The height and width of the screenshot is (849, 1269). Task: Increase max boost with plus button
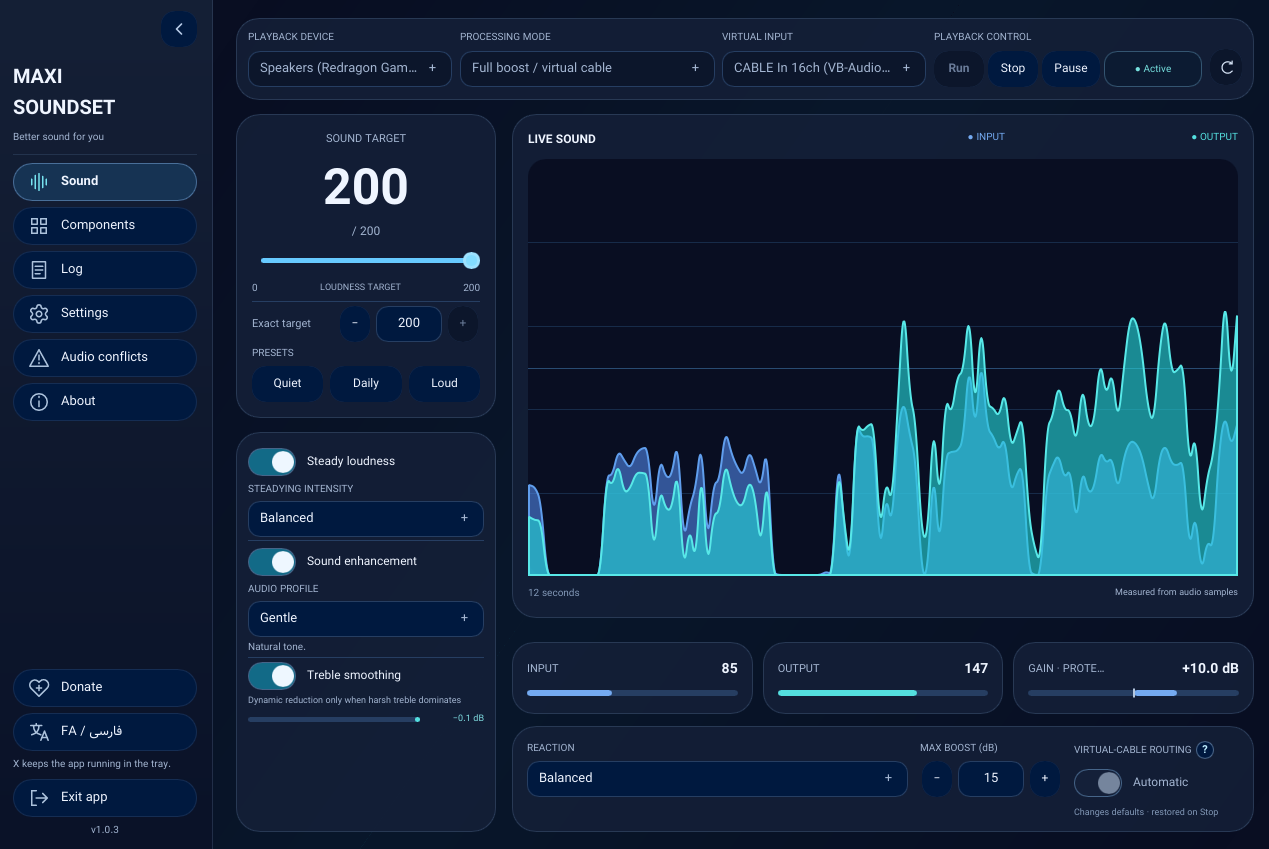[x=1044, y=778]
